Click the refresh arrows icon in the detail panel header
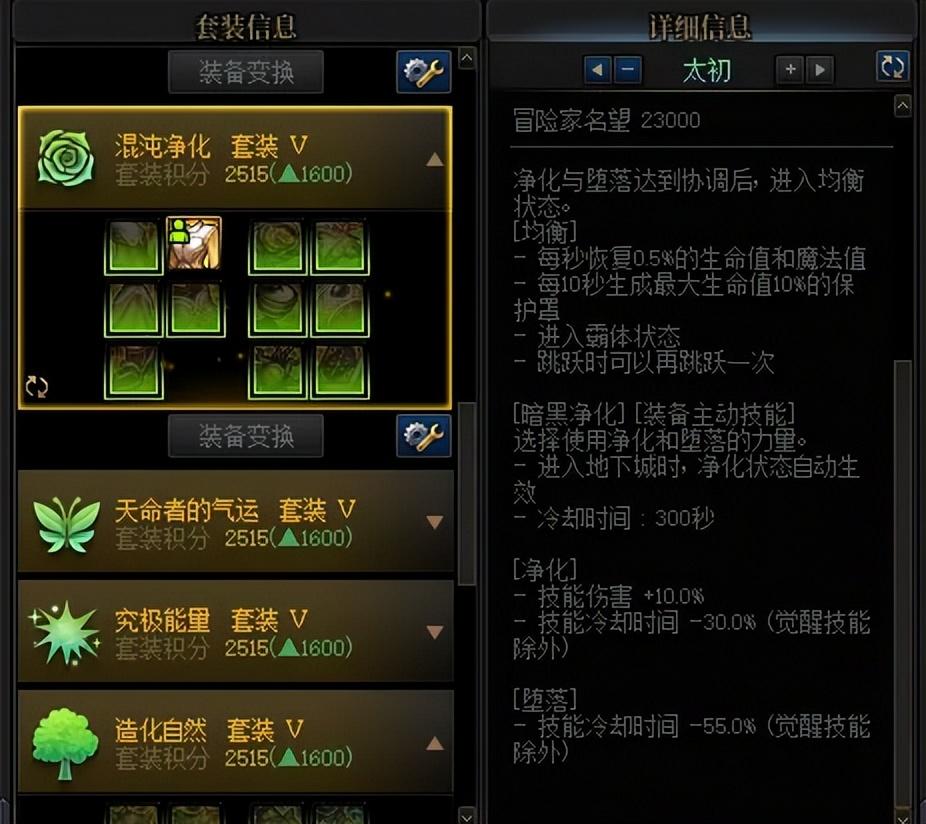 pyautogui.click(x=892, y=66)
